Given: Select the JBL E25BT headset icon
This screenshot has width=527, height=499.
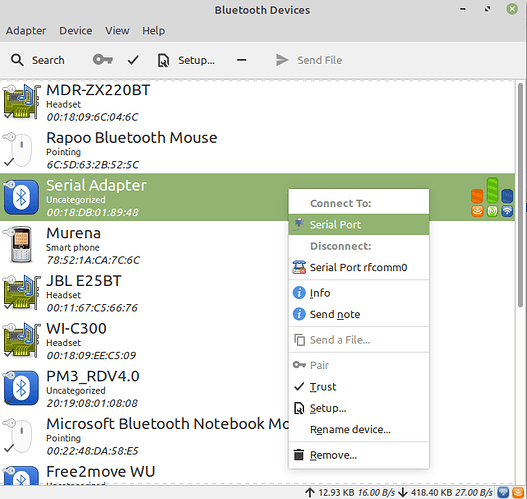Looking at the screenshot, I should tap(22, 293).
